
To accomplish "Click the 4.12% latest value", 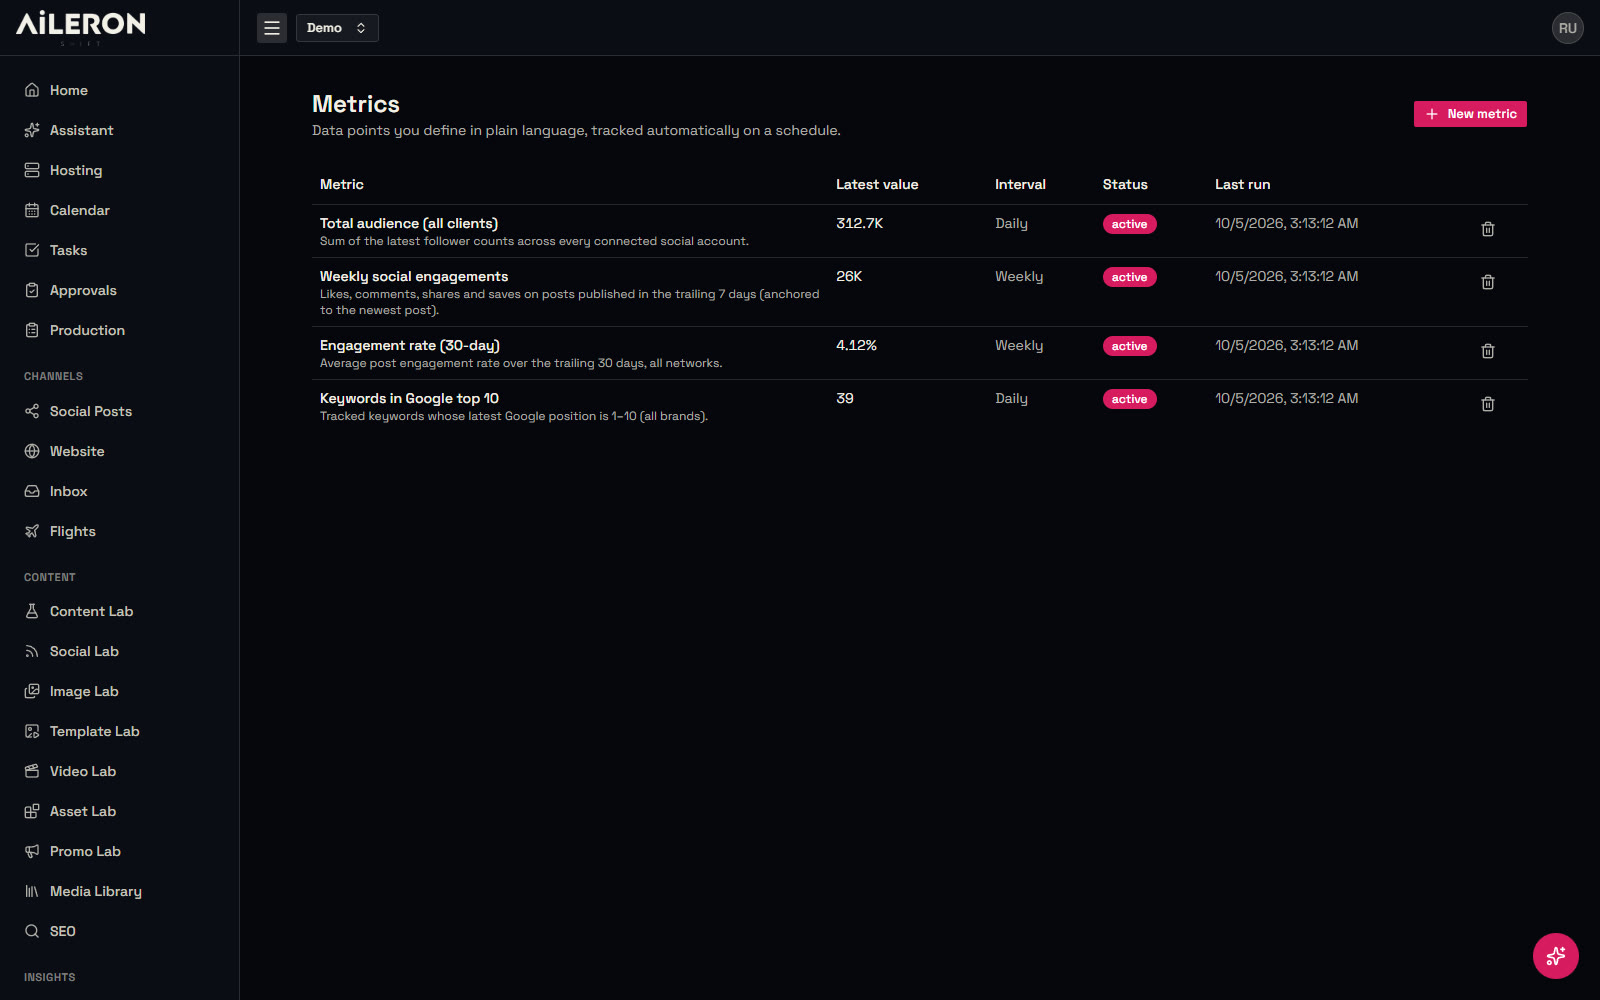I will [856, 345].
